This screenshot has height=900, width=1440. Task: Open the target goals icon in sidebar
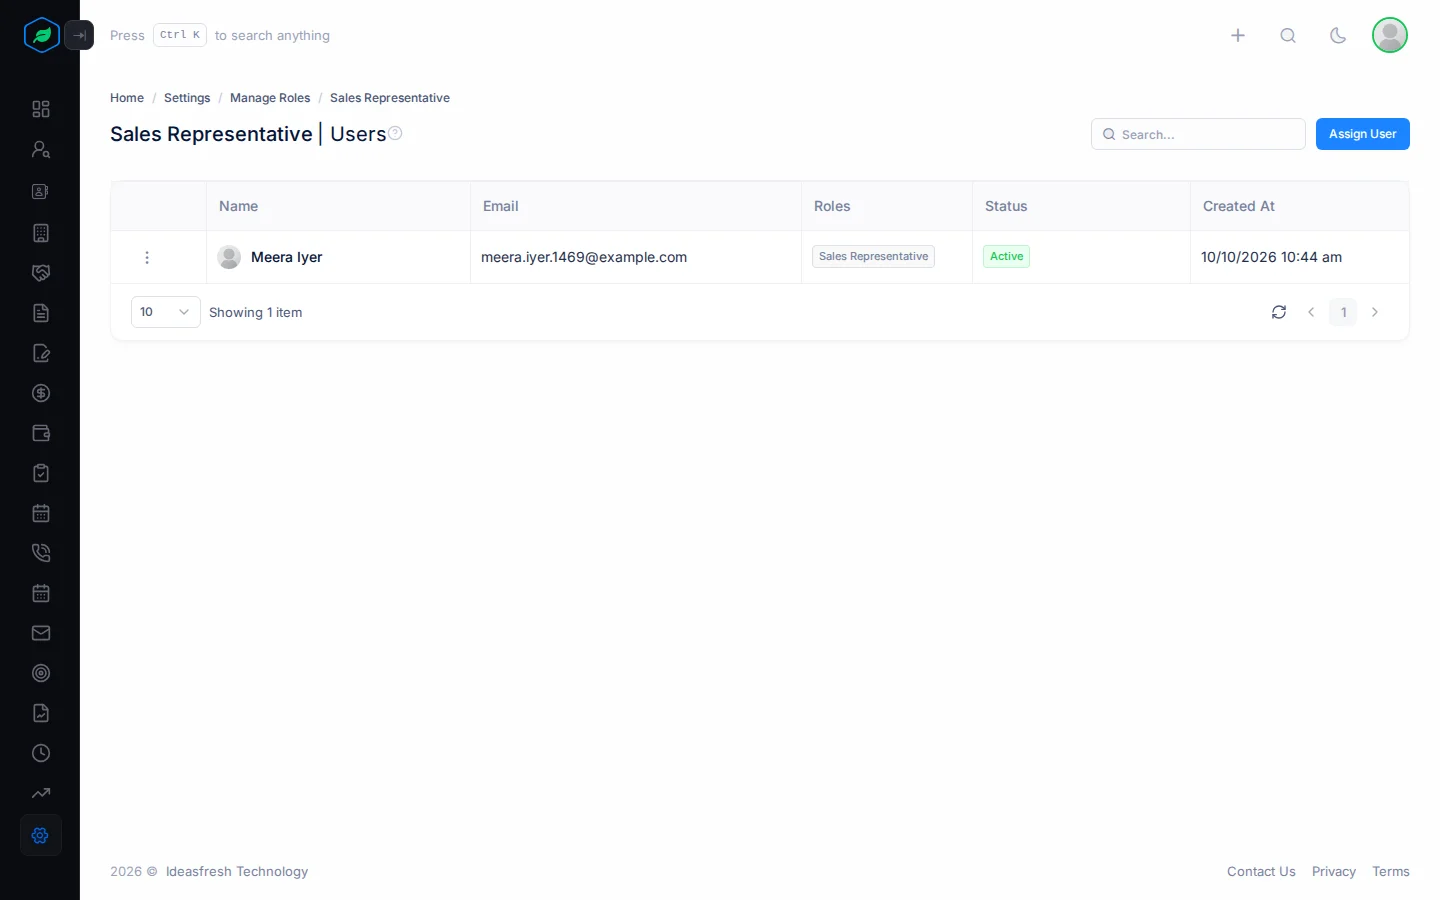[x=41, y=673]
